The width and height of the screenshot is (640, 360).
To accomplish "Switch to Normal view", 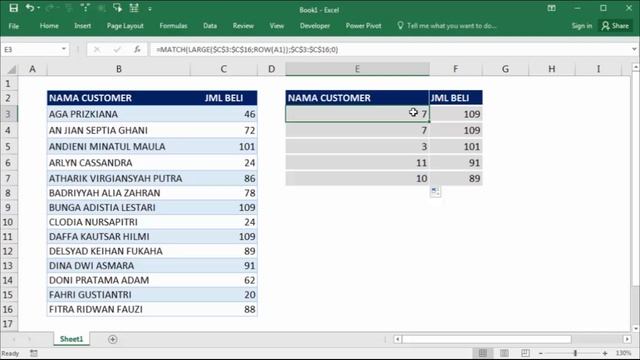I will click(x=483, y=353).
